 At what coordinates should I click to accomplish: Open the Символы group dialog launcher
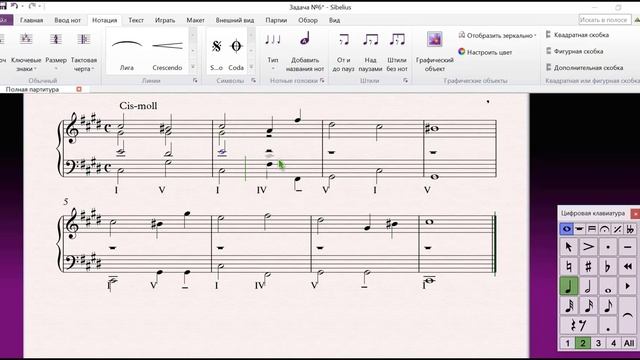[253, 81]
